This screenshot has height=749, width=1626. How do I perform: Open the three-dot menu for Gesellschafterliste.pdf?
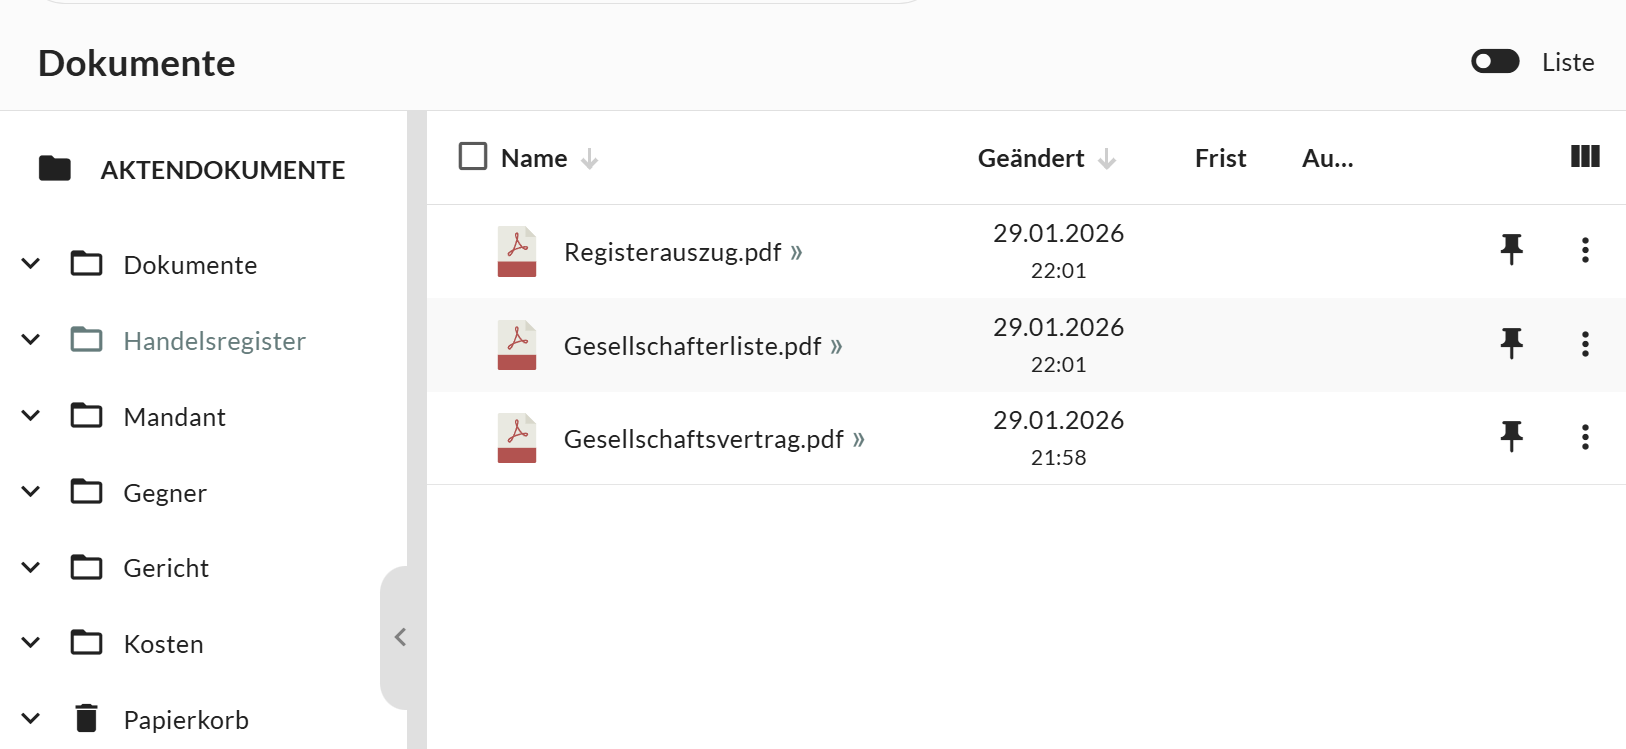point(1585,344)
